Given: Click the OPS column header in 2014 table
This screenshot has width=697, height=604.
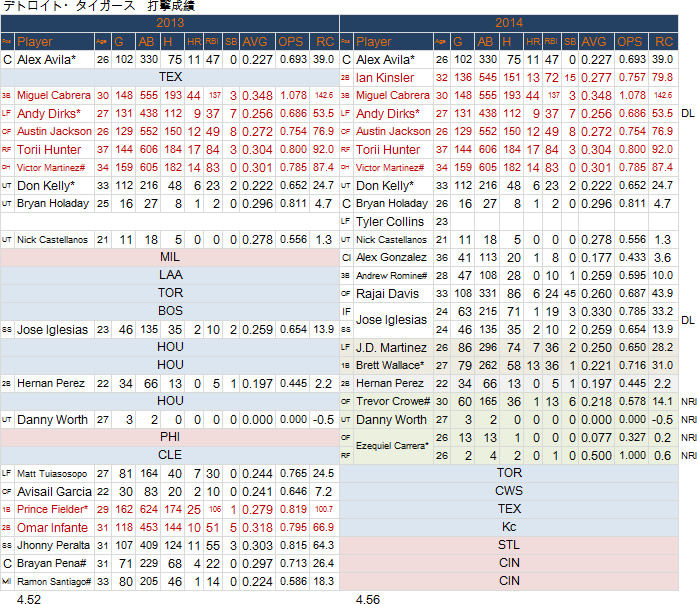Looking at the screenshot, I should tap(630, 42).
